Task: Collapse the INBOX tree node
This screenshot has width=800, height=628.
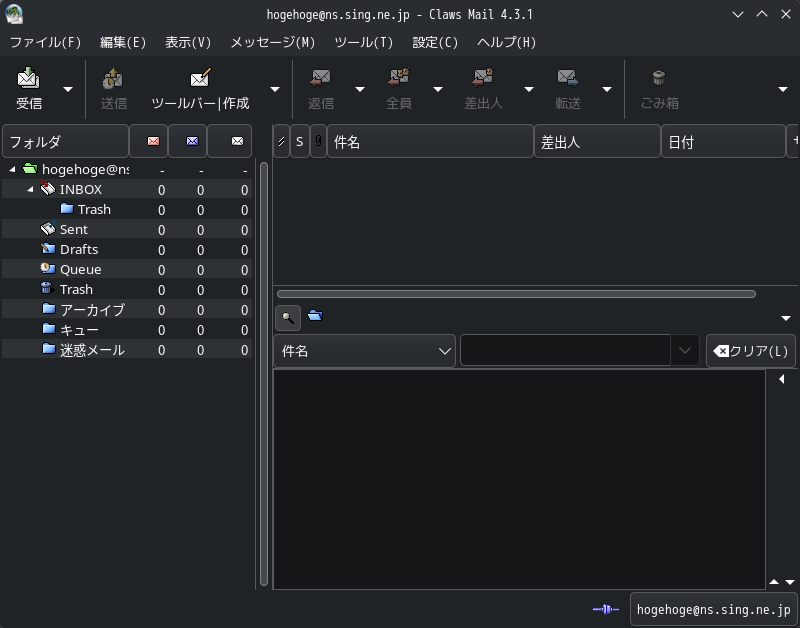Action: pyautogui.click(x=30, y=189)
